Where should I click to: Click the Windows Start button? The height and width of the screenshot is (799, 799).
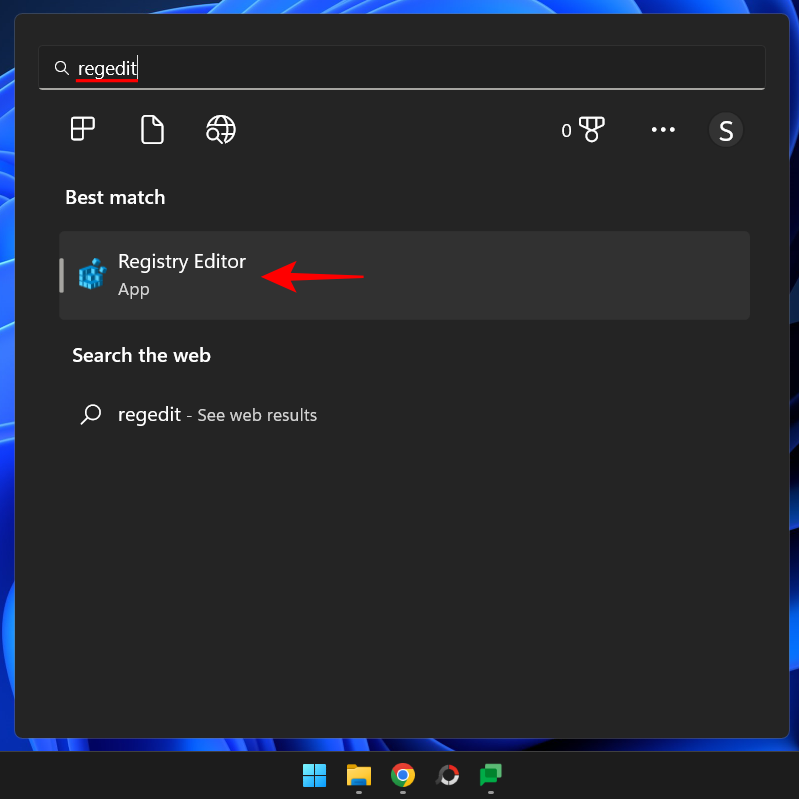[314, 775]
